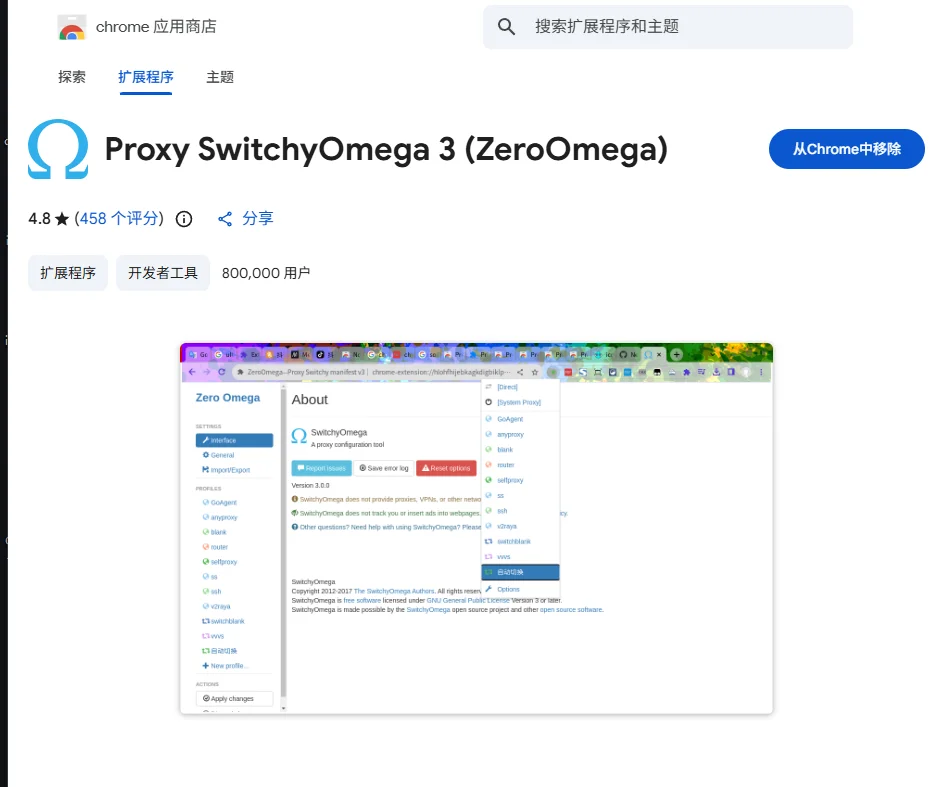
Task: Focus the extensions and themes search field
Action: (x=668, y=27)
